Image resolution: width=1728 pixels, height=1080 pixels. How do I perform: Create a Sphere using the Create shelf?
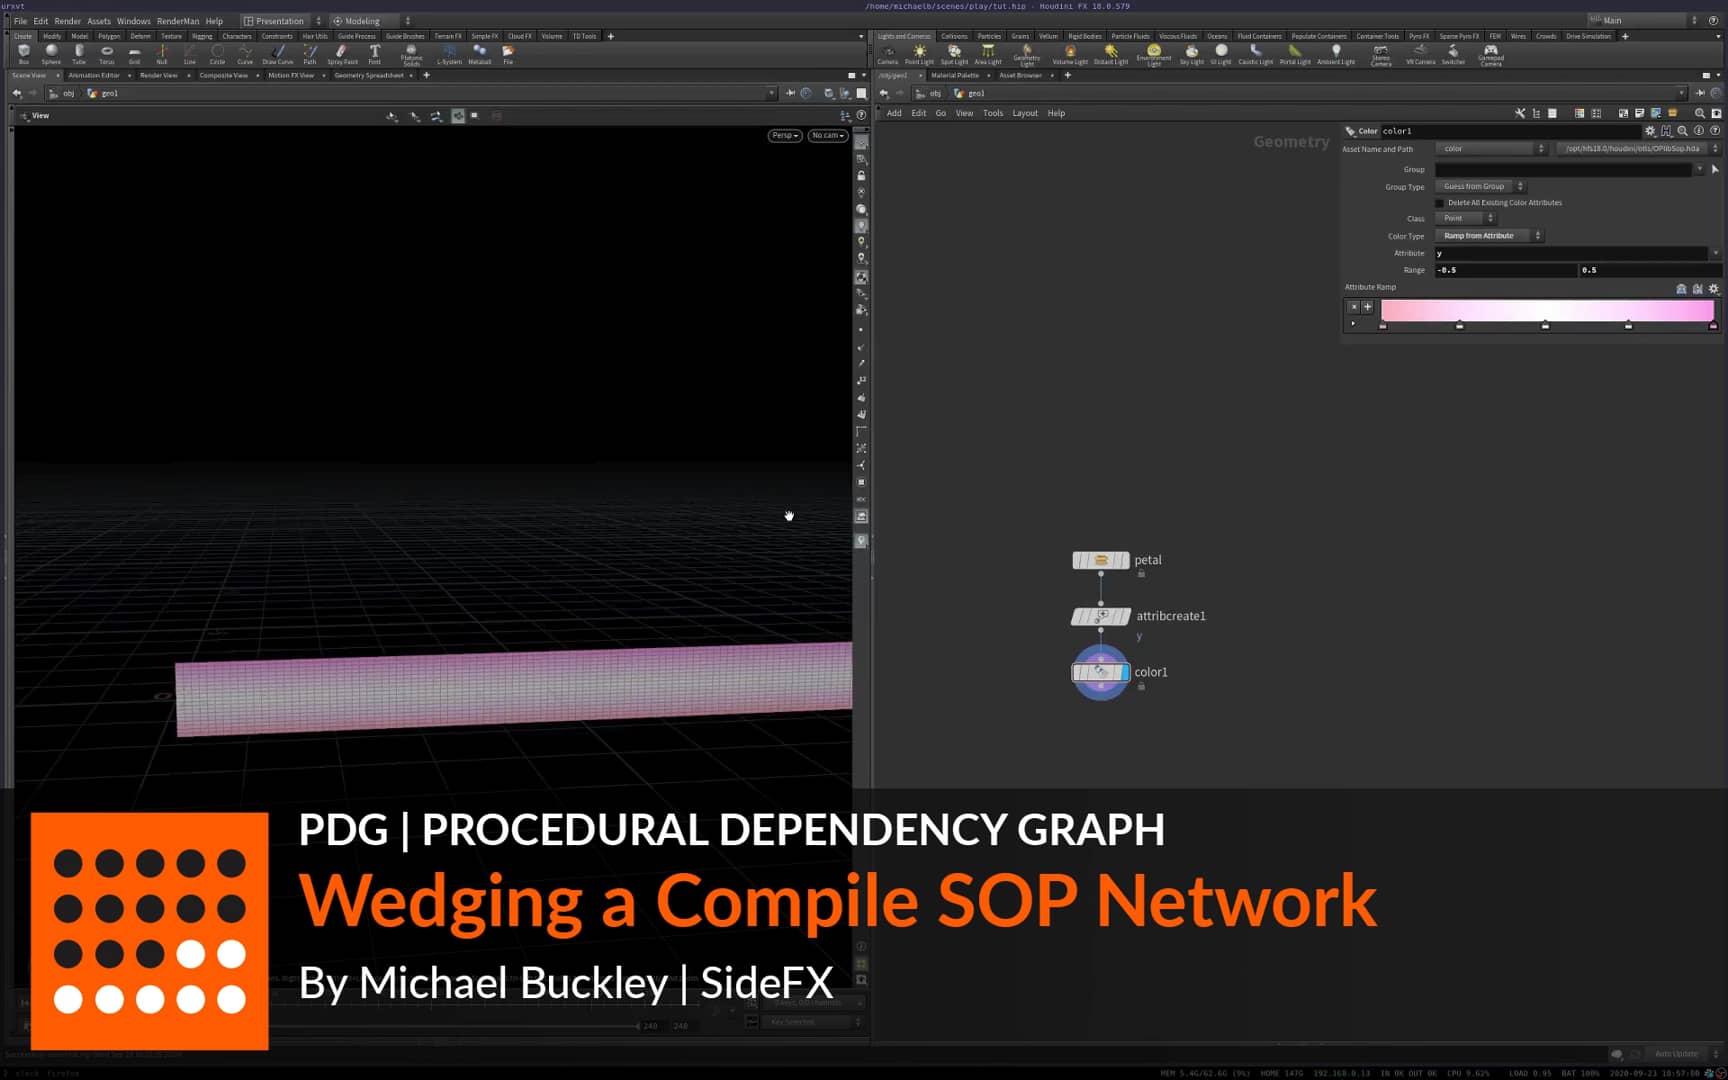coord(51,52)
